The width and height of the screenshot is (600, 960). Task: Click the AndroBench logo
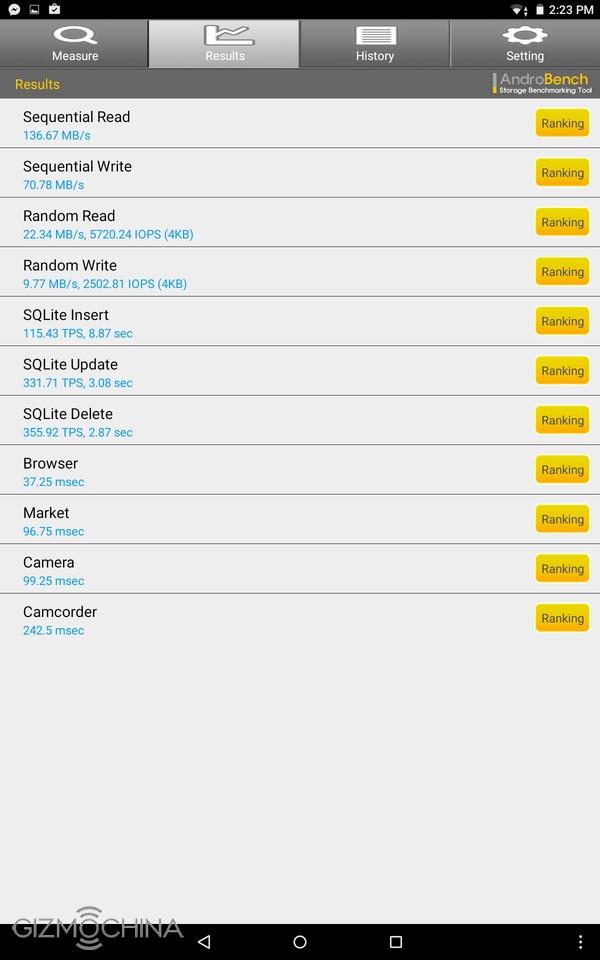541,84
